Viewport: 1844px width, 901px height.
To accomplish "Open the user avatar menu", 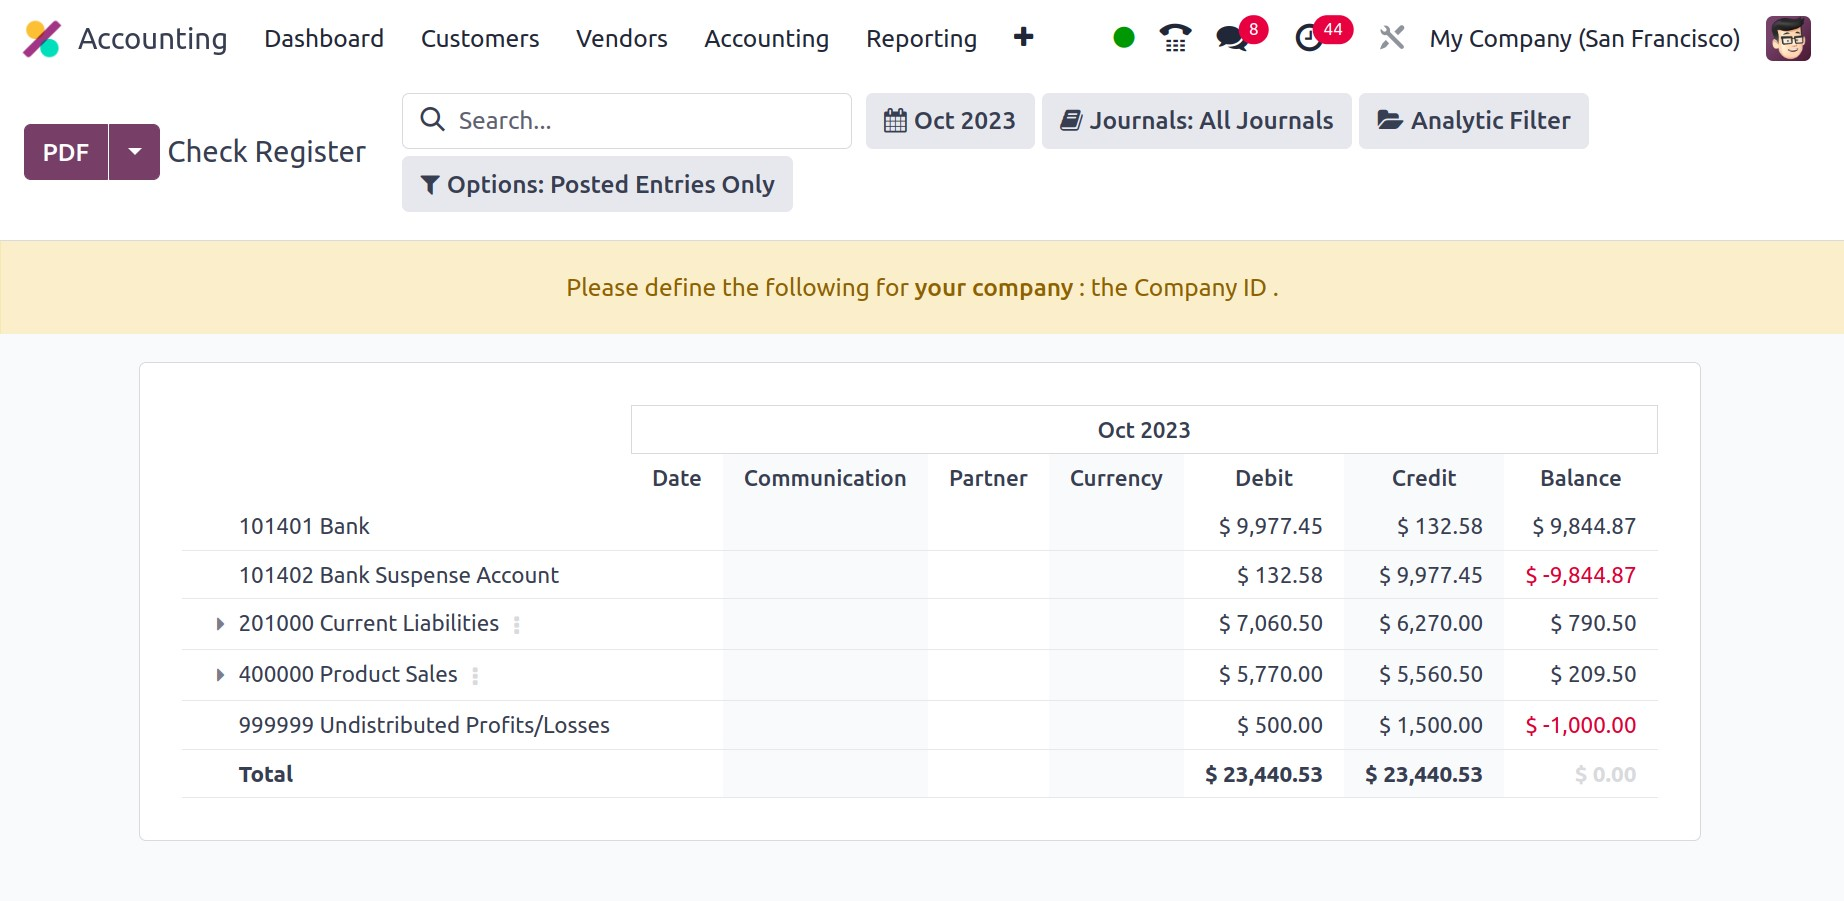I will 1788,39.
